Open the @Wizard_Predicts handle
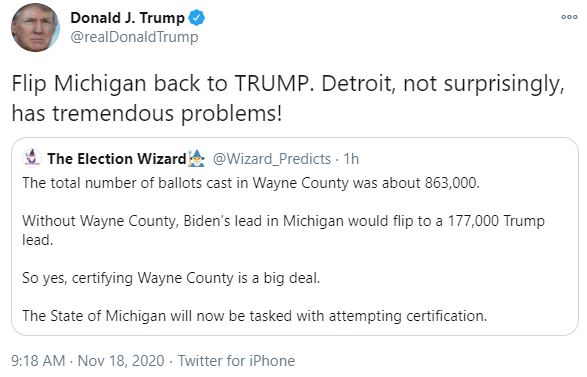 [x=272, y=159]
